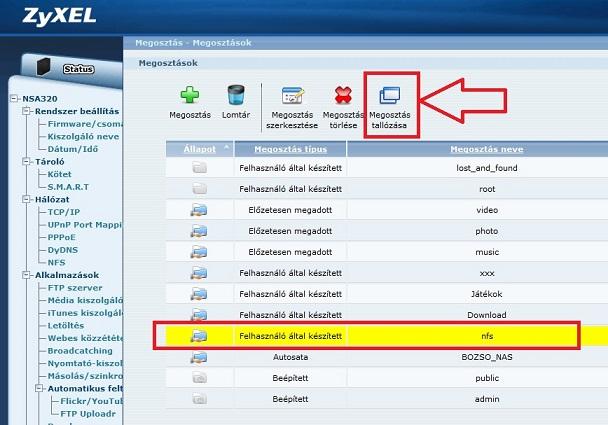Open Nyomtató-kiszolgáló in the sidebar
The width and height of the screenshot is (608, 425).
[x=85, y=363]
